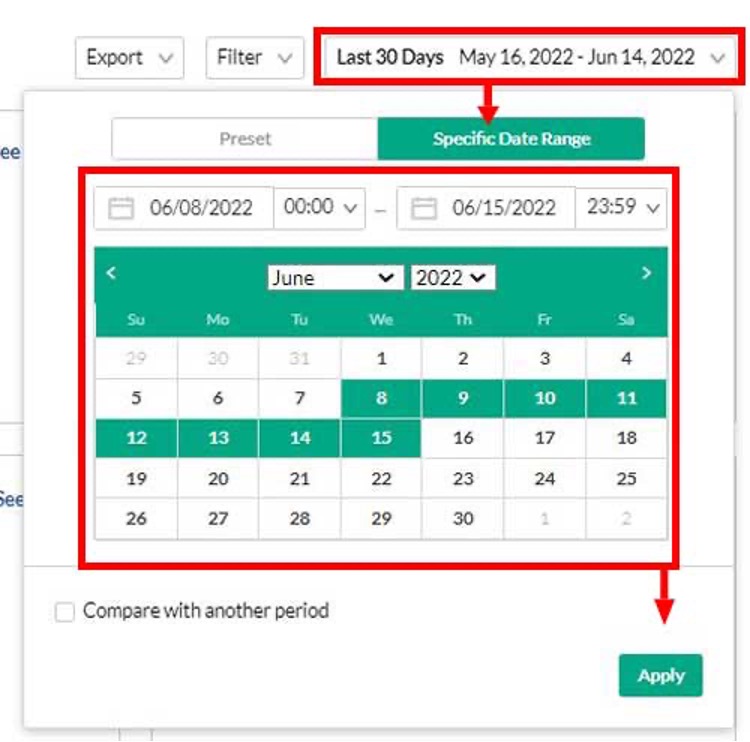Switch to the Preset tab
Viewport: 750px width, 742px height.
(245, 139)
